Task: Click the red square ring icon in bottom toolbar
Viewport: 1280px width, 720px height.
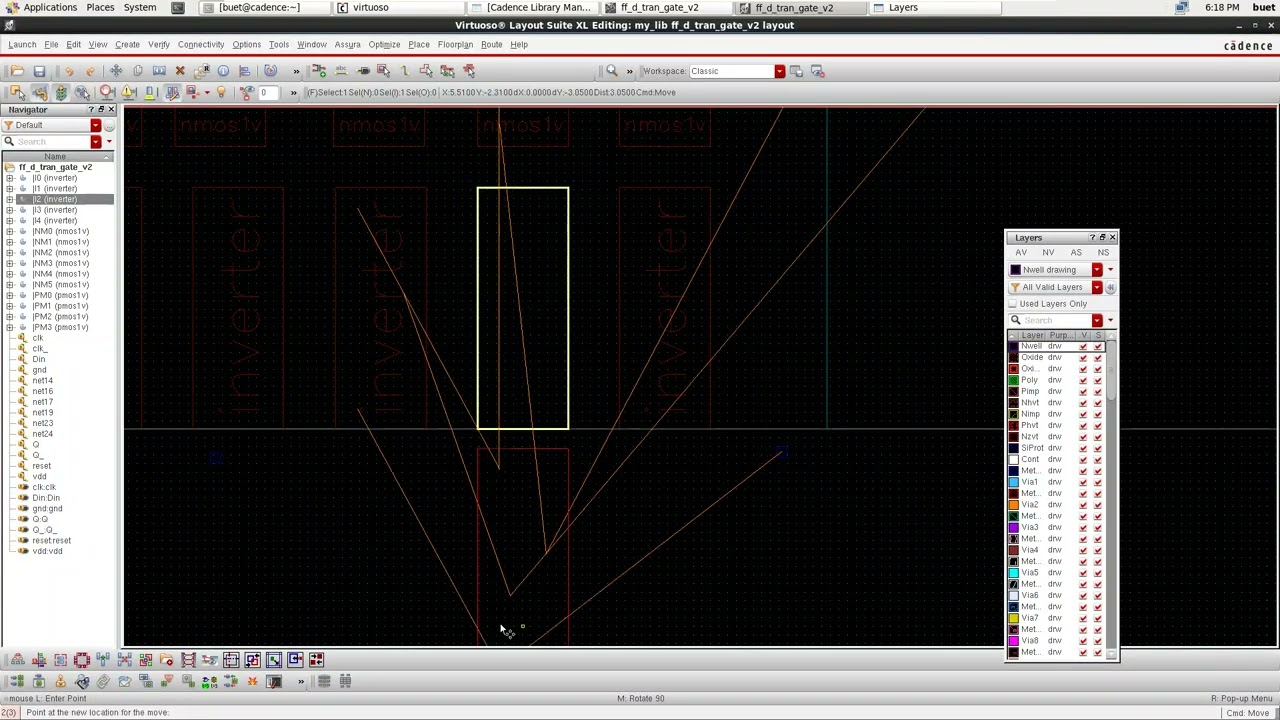Action: (x=82, y=660)
